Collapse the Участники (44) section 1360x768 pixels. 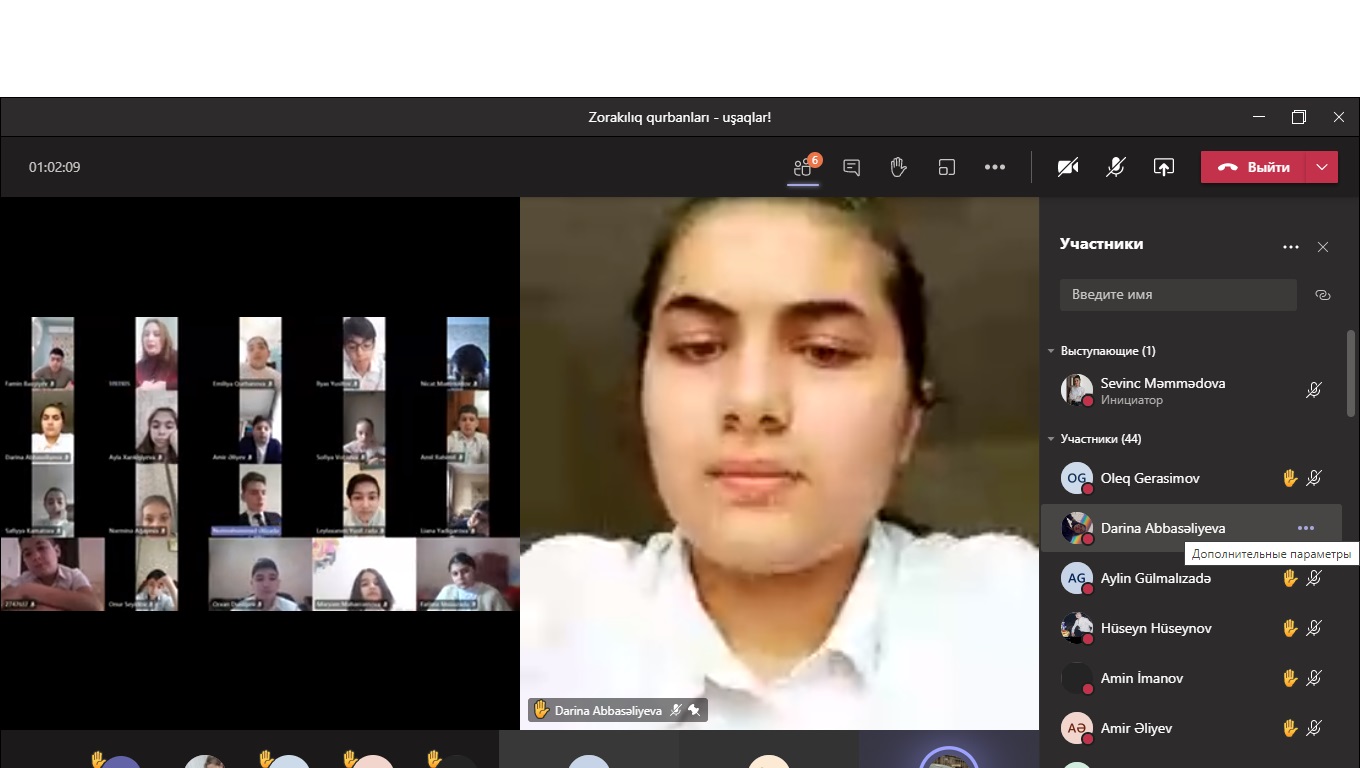[x=1051, y=439]
